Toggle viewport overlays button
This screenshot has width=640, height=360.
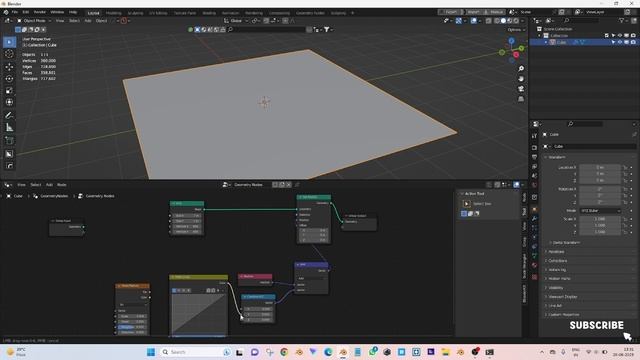[x=473, y=21]
